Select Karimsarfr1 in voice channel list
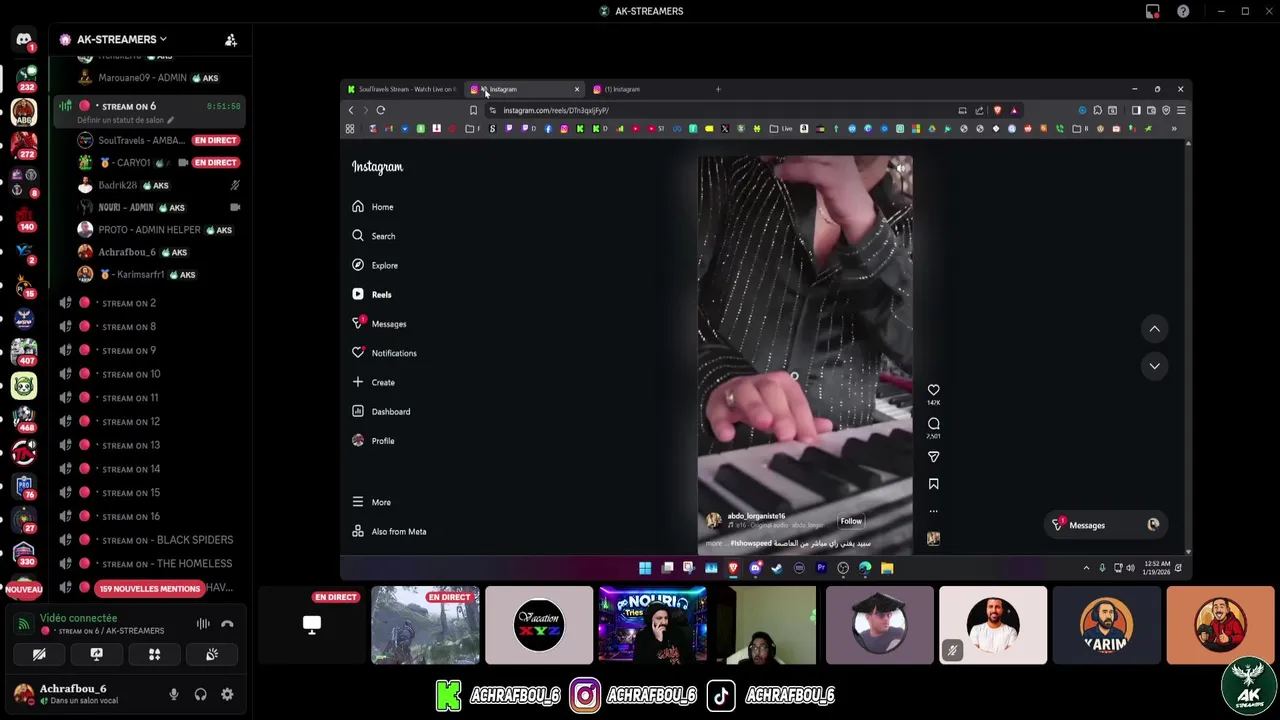 [x=158, y=274]
